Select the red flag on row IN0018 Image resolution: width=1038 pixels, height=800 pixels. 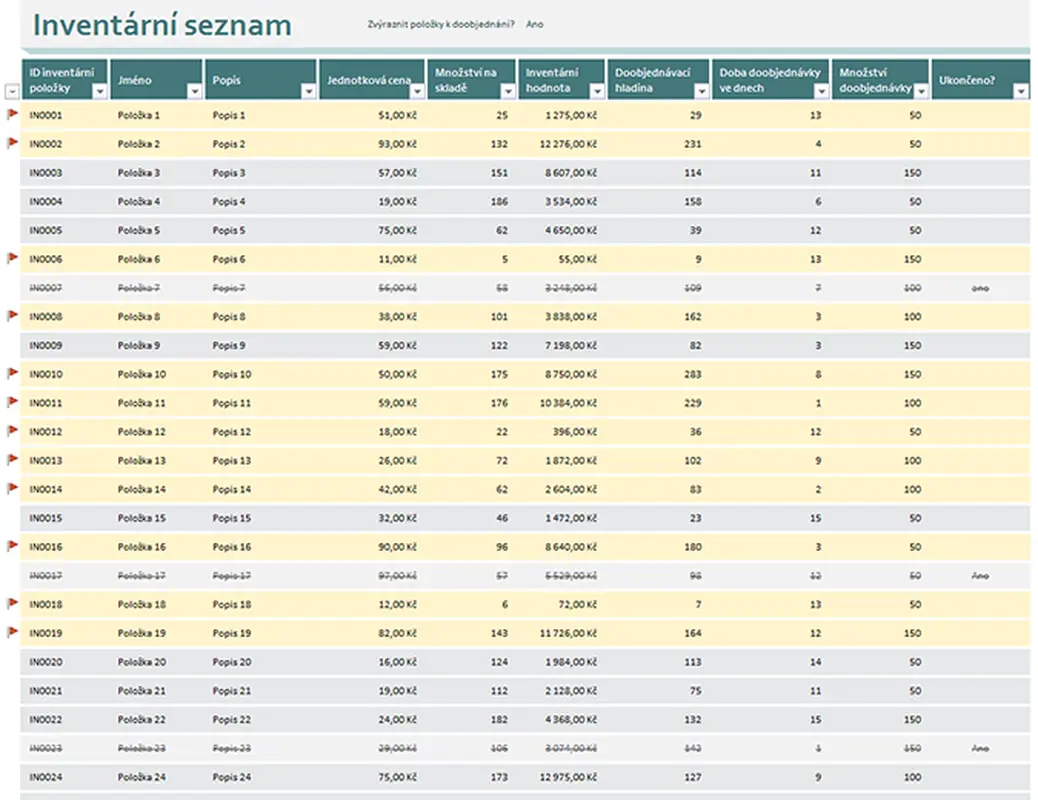point(12,603)
